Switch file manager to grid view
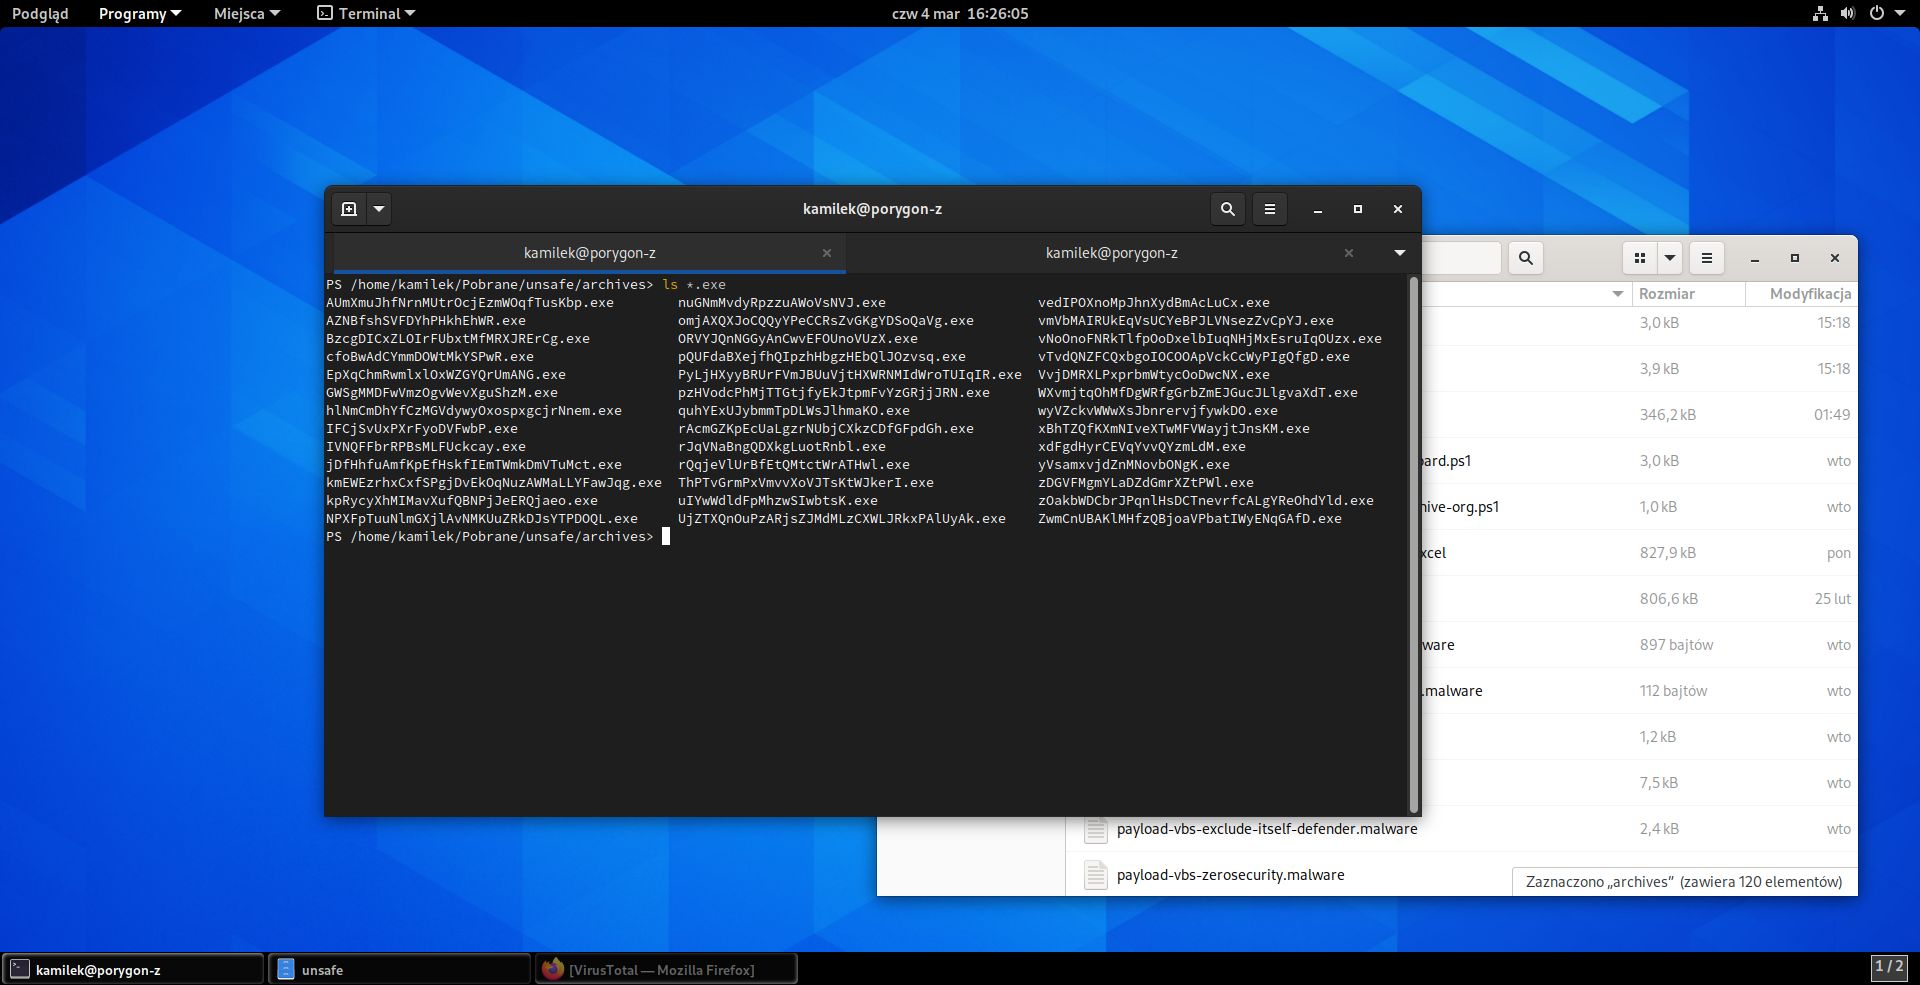 click(1640, 258)
